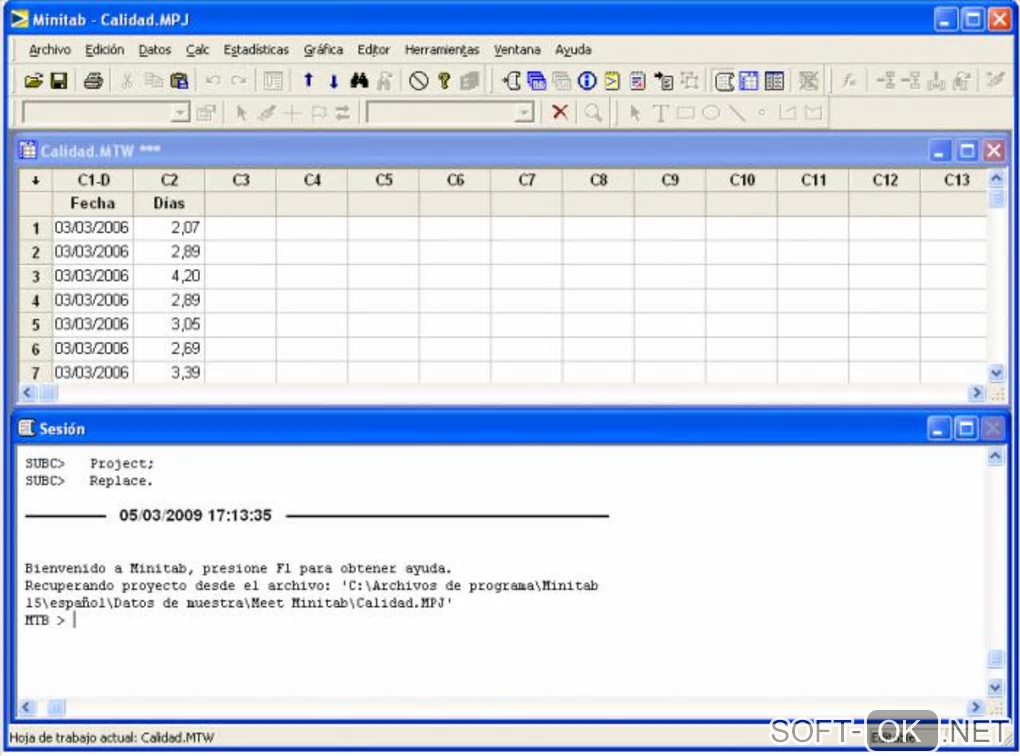The height and width of the screenshot is (756, 1020).
Task: Open the Edición menu
Action: 104,49
